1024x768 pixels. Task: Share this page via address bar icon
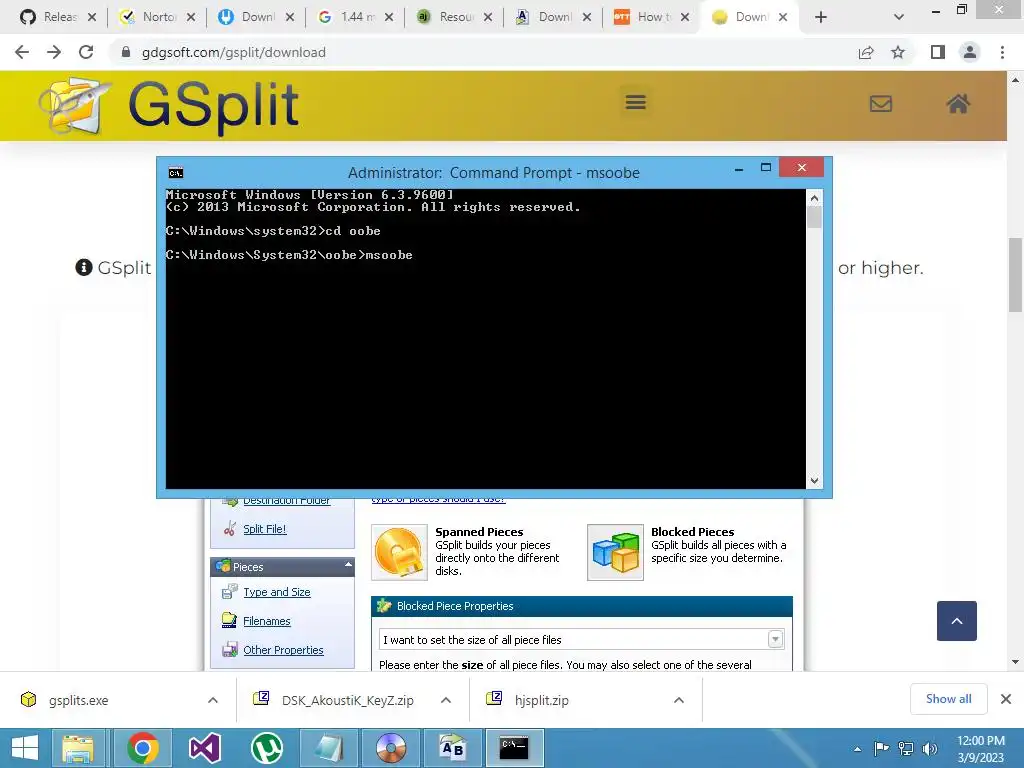[866, 52]
